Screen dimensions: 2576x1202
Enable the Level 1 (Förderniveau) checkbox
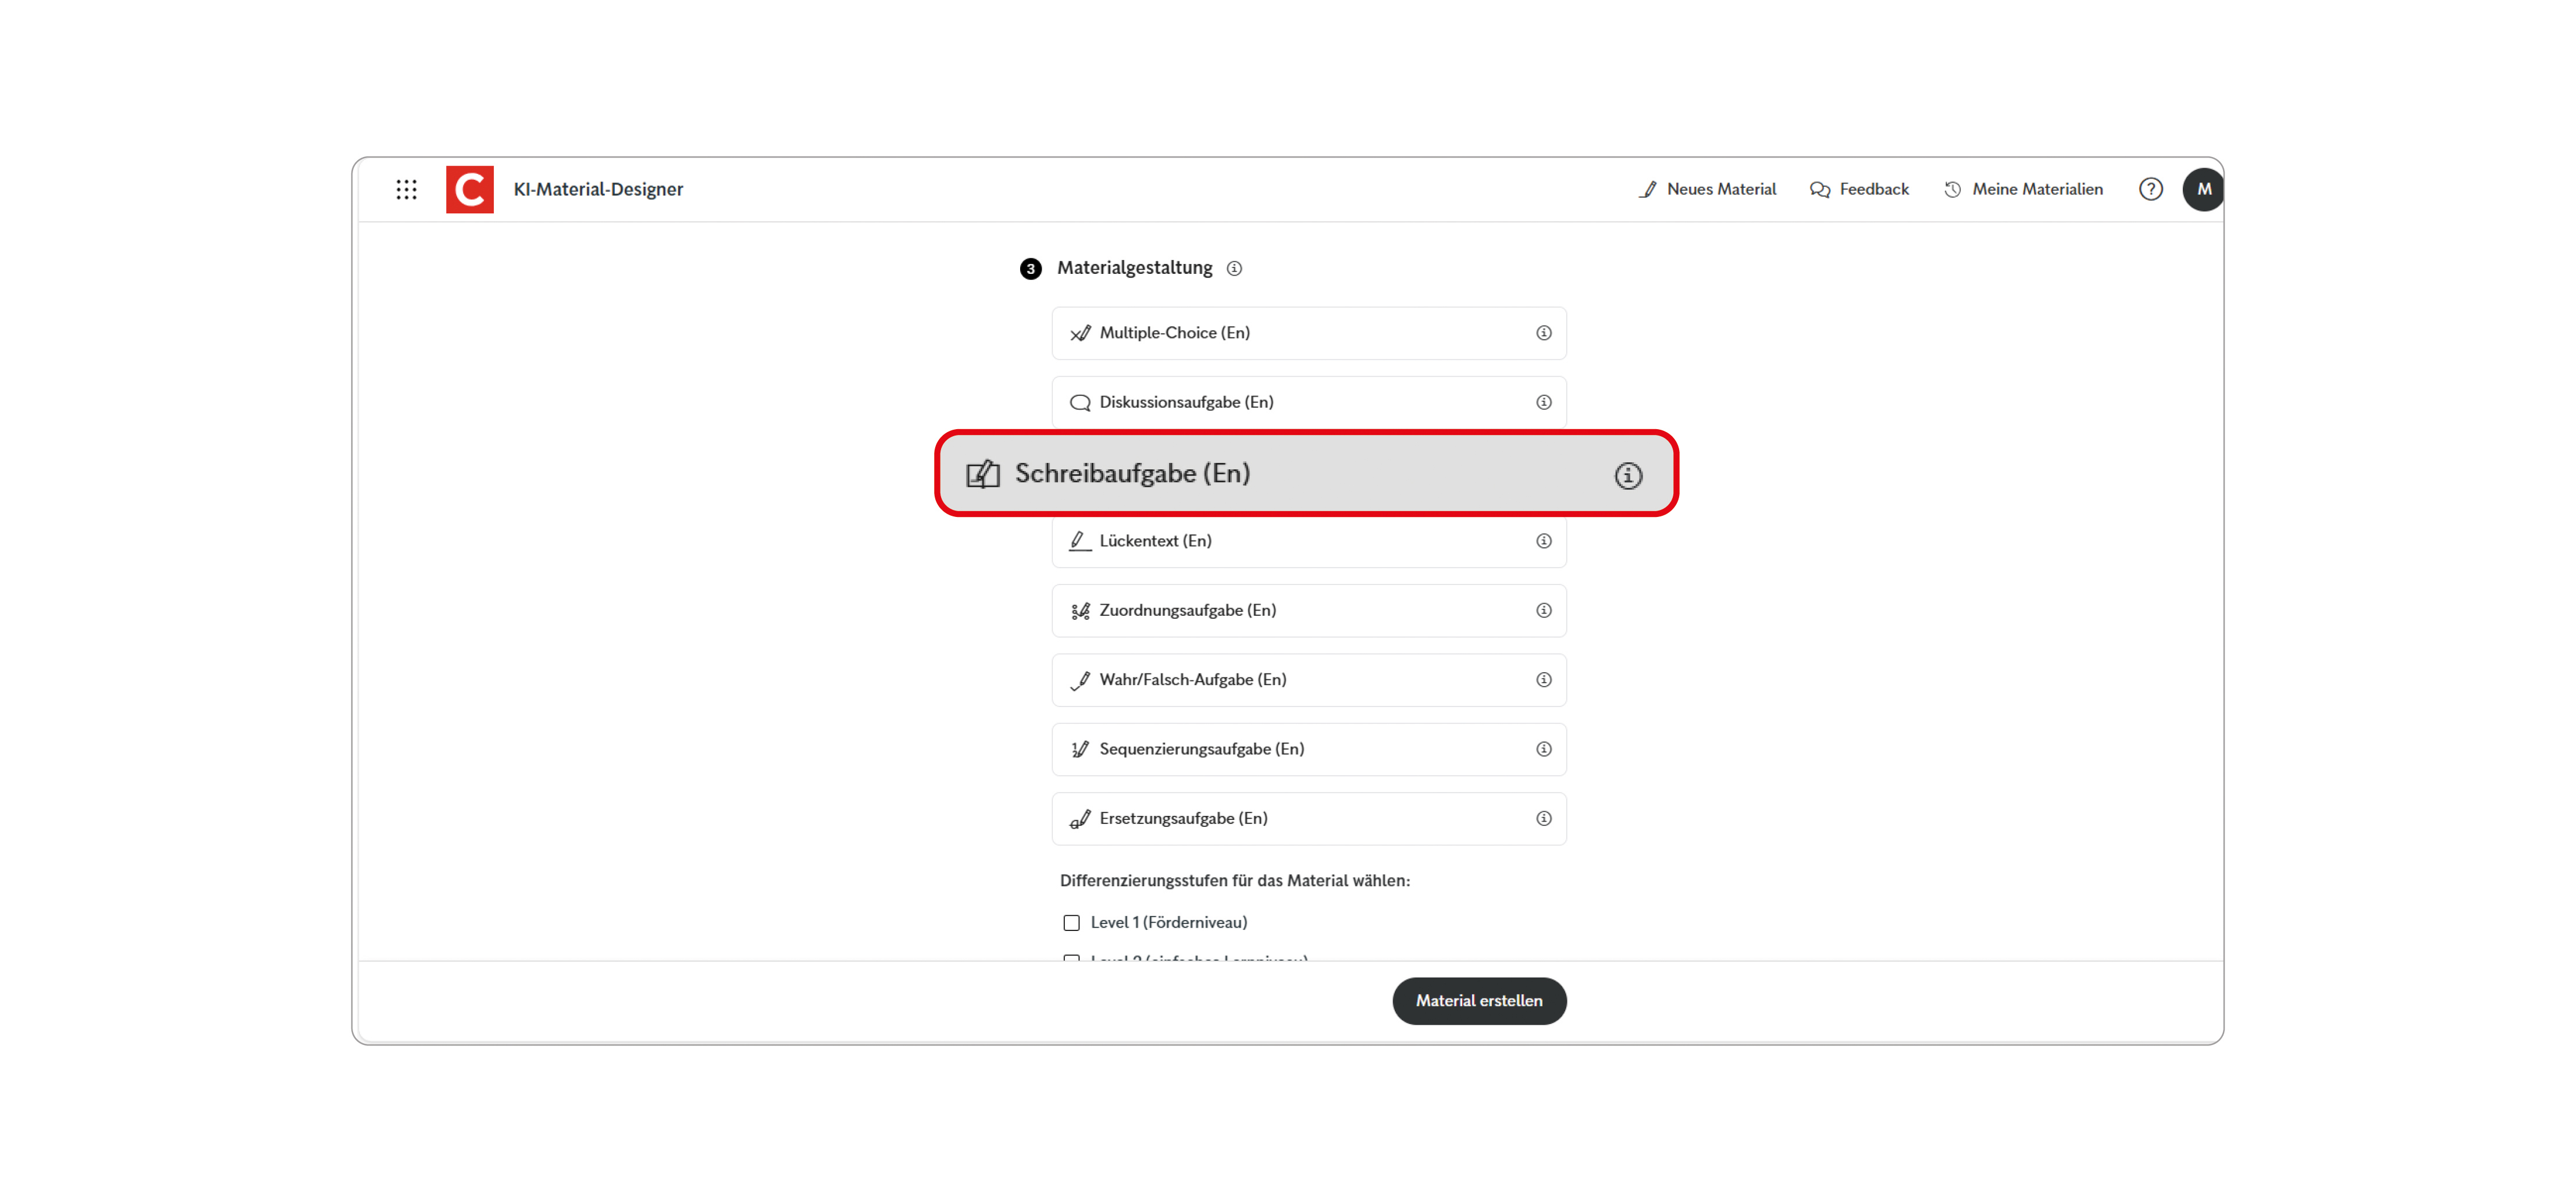pos(1072,922)
